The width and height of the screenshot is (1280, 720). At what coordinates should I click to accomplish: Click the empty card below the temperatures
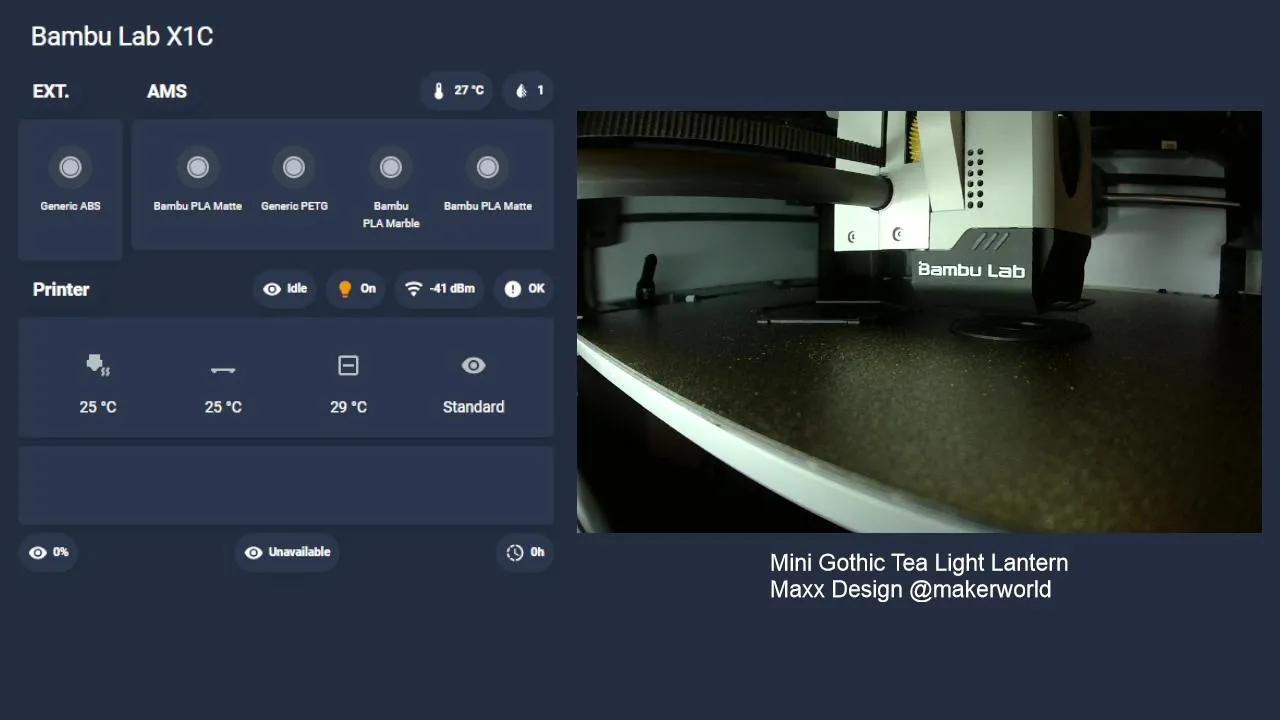tap(286, 485)
